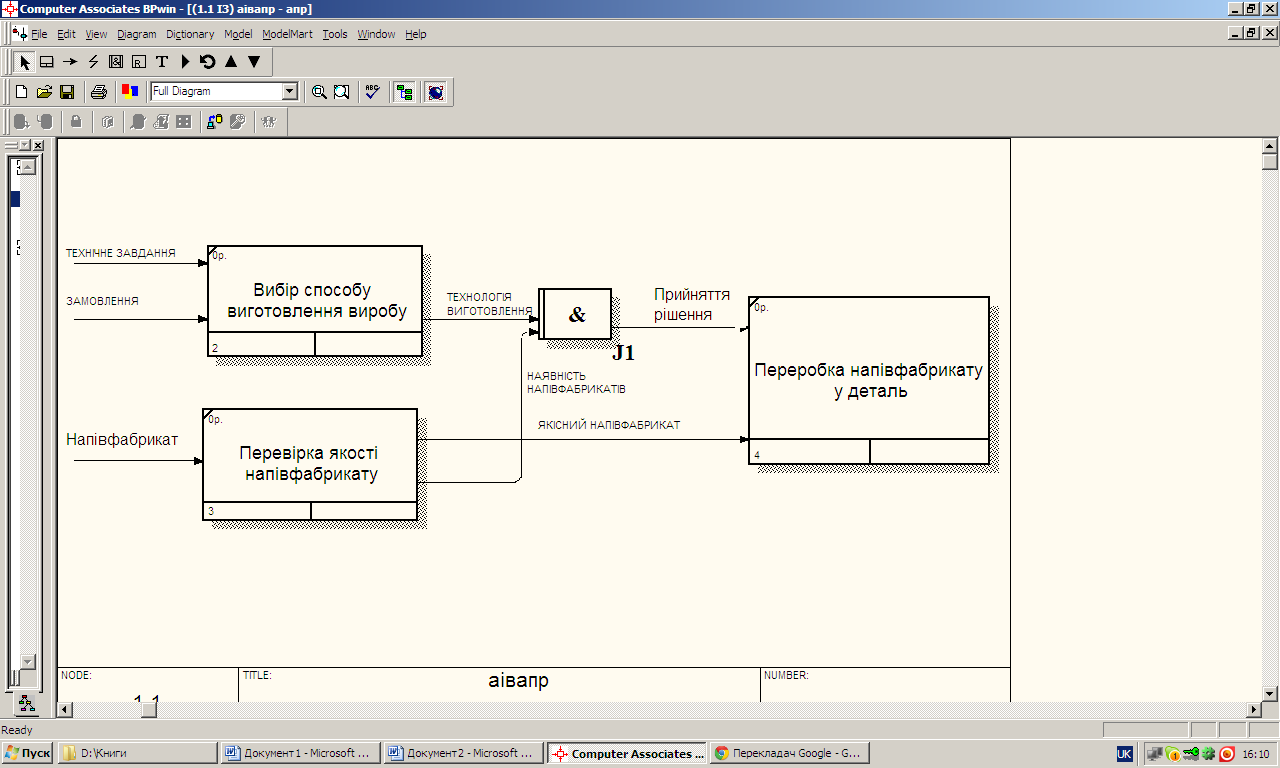Click the Model Explorer panel dropdown arrow
The image size is (1280, 768).
[x=25, y=146]
